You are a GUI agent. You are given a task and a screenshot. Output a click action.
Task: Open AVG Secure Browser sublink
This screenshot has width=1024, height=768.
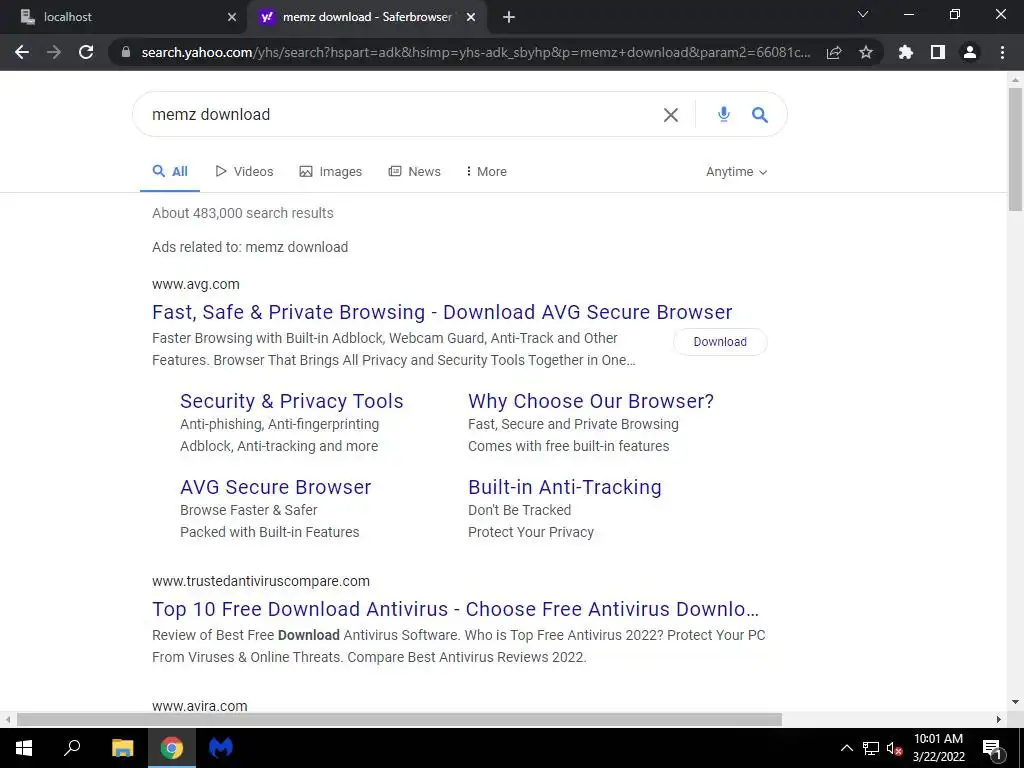tap(276, 487)
